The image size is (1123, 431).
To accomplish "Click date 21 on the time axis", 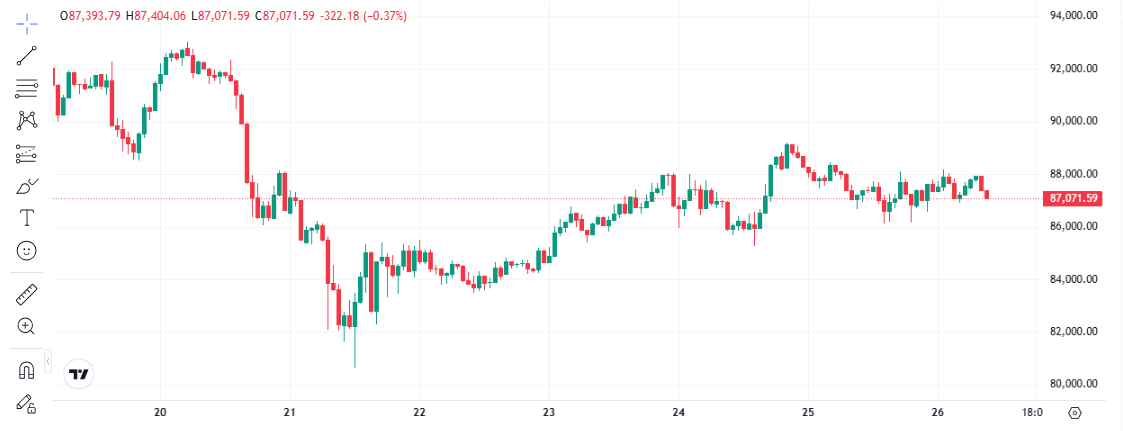I will coord(290,412).
